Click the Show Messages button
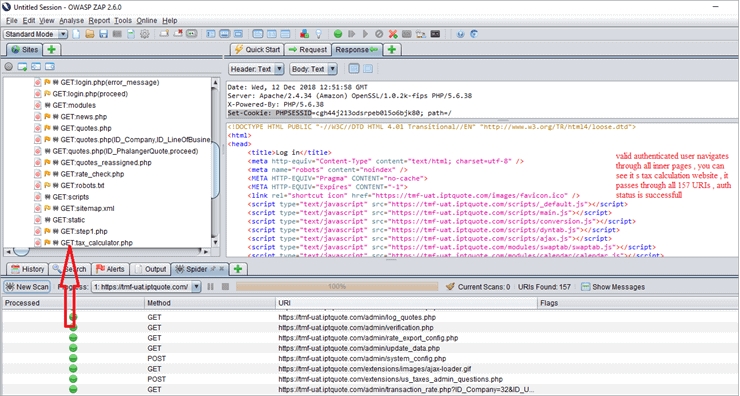The height and width of the screenshot is (396, 740). (x=613, y=286)
